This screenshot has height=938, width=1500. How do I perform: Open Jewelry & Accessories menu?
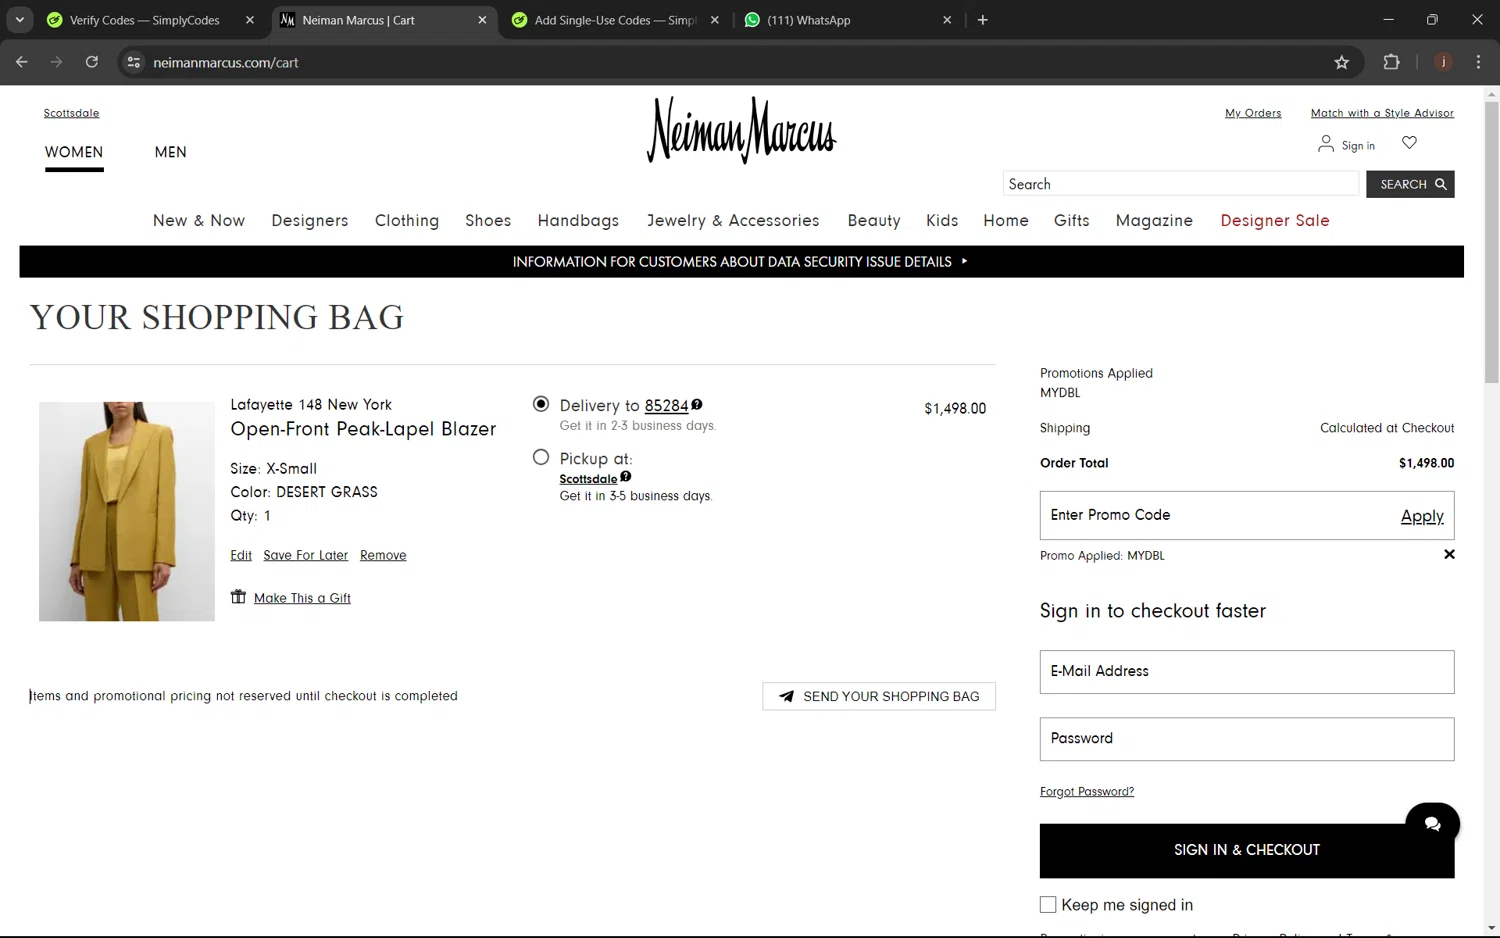733,221
